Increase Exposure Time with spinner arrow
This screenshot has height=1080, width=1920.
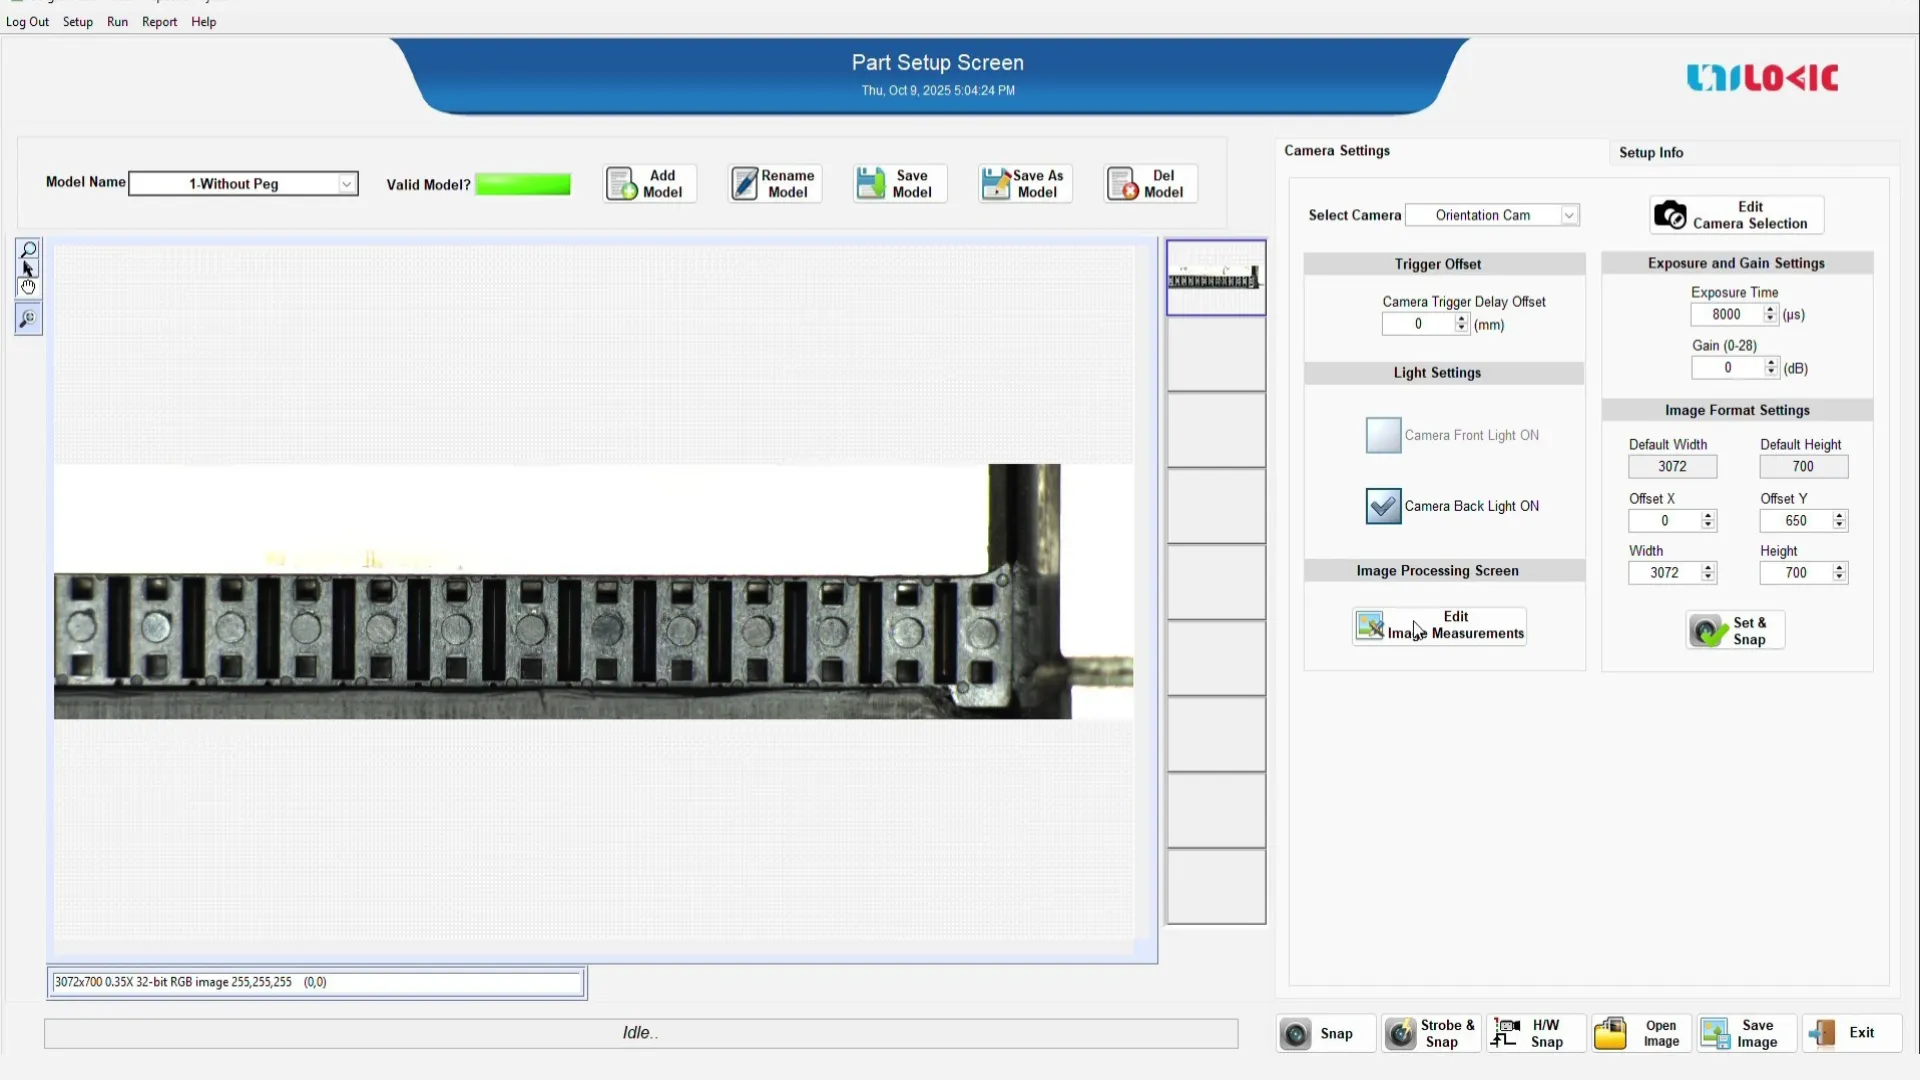pos(1770,310)
